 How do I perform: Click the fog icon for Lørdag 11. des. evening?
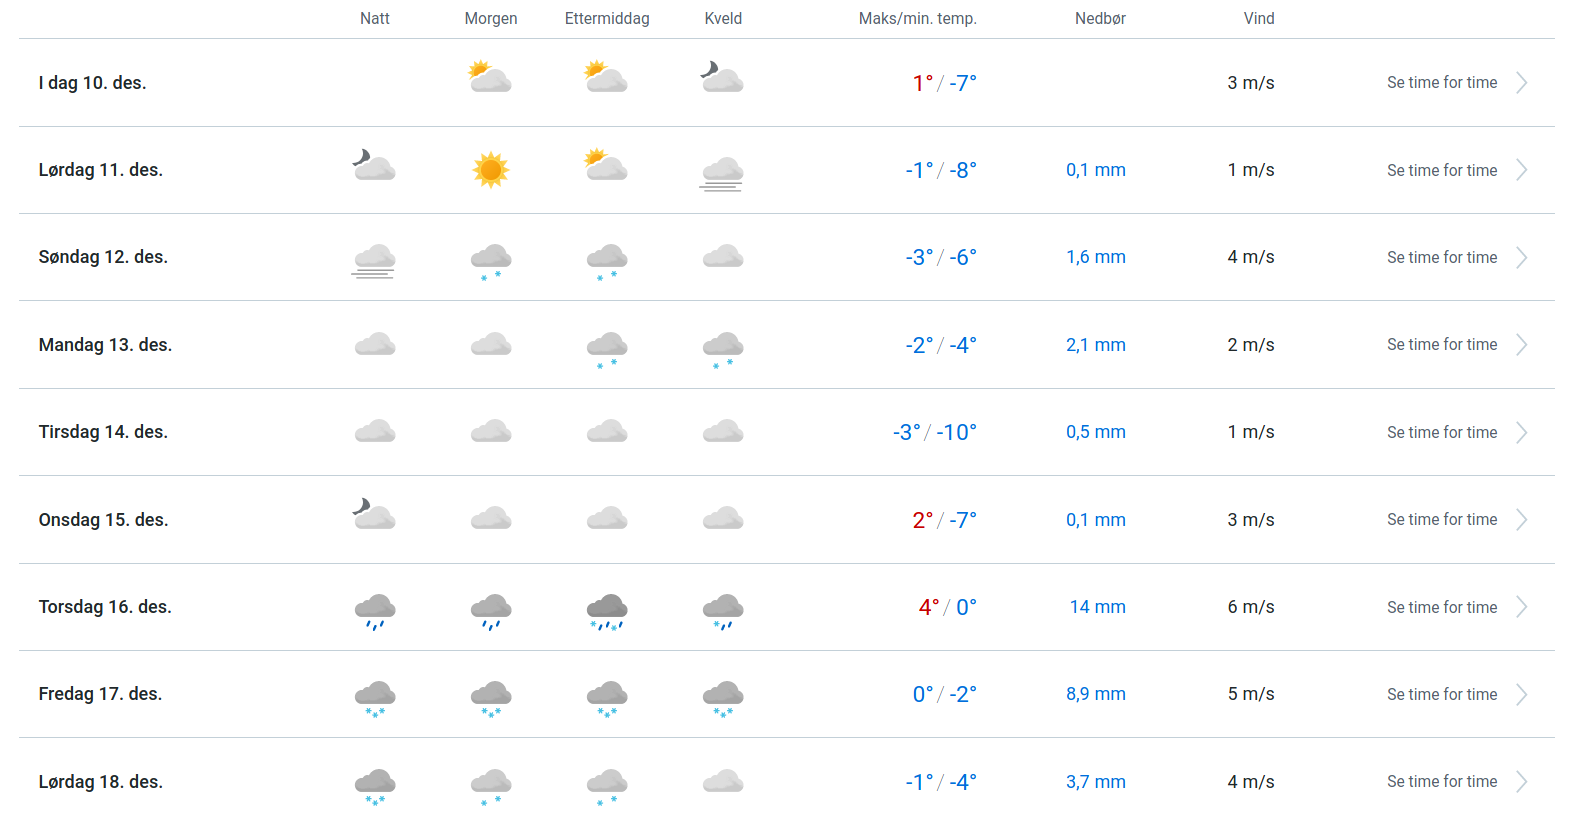(x=722, y=173)
